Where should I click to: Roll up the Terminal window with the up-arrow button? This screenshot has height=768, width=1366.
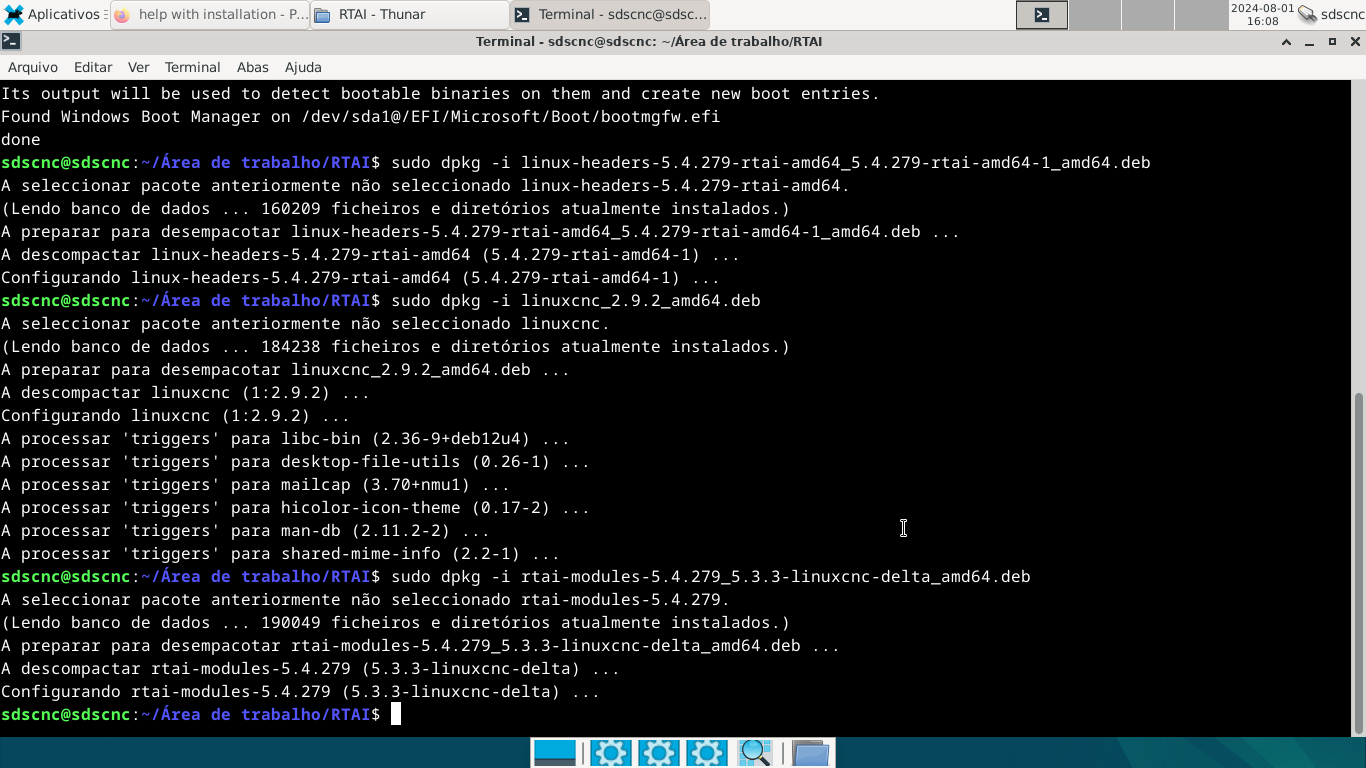pyautogui.click(x=1287, y=42)
